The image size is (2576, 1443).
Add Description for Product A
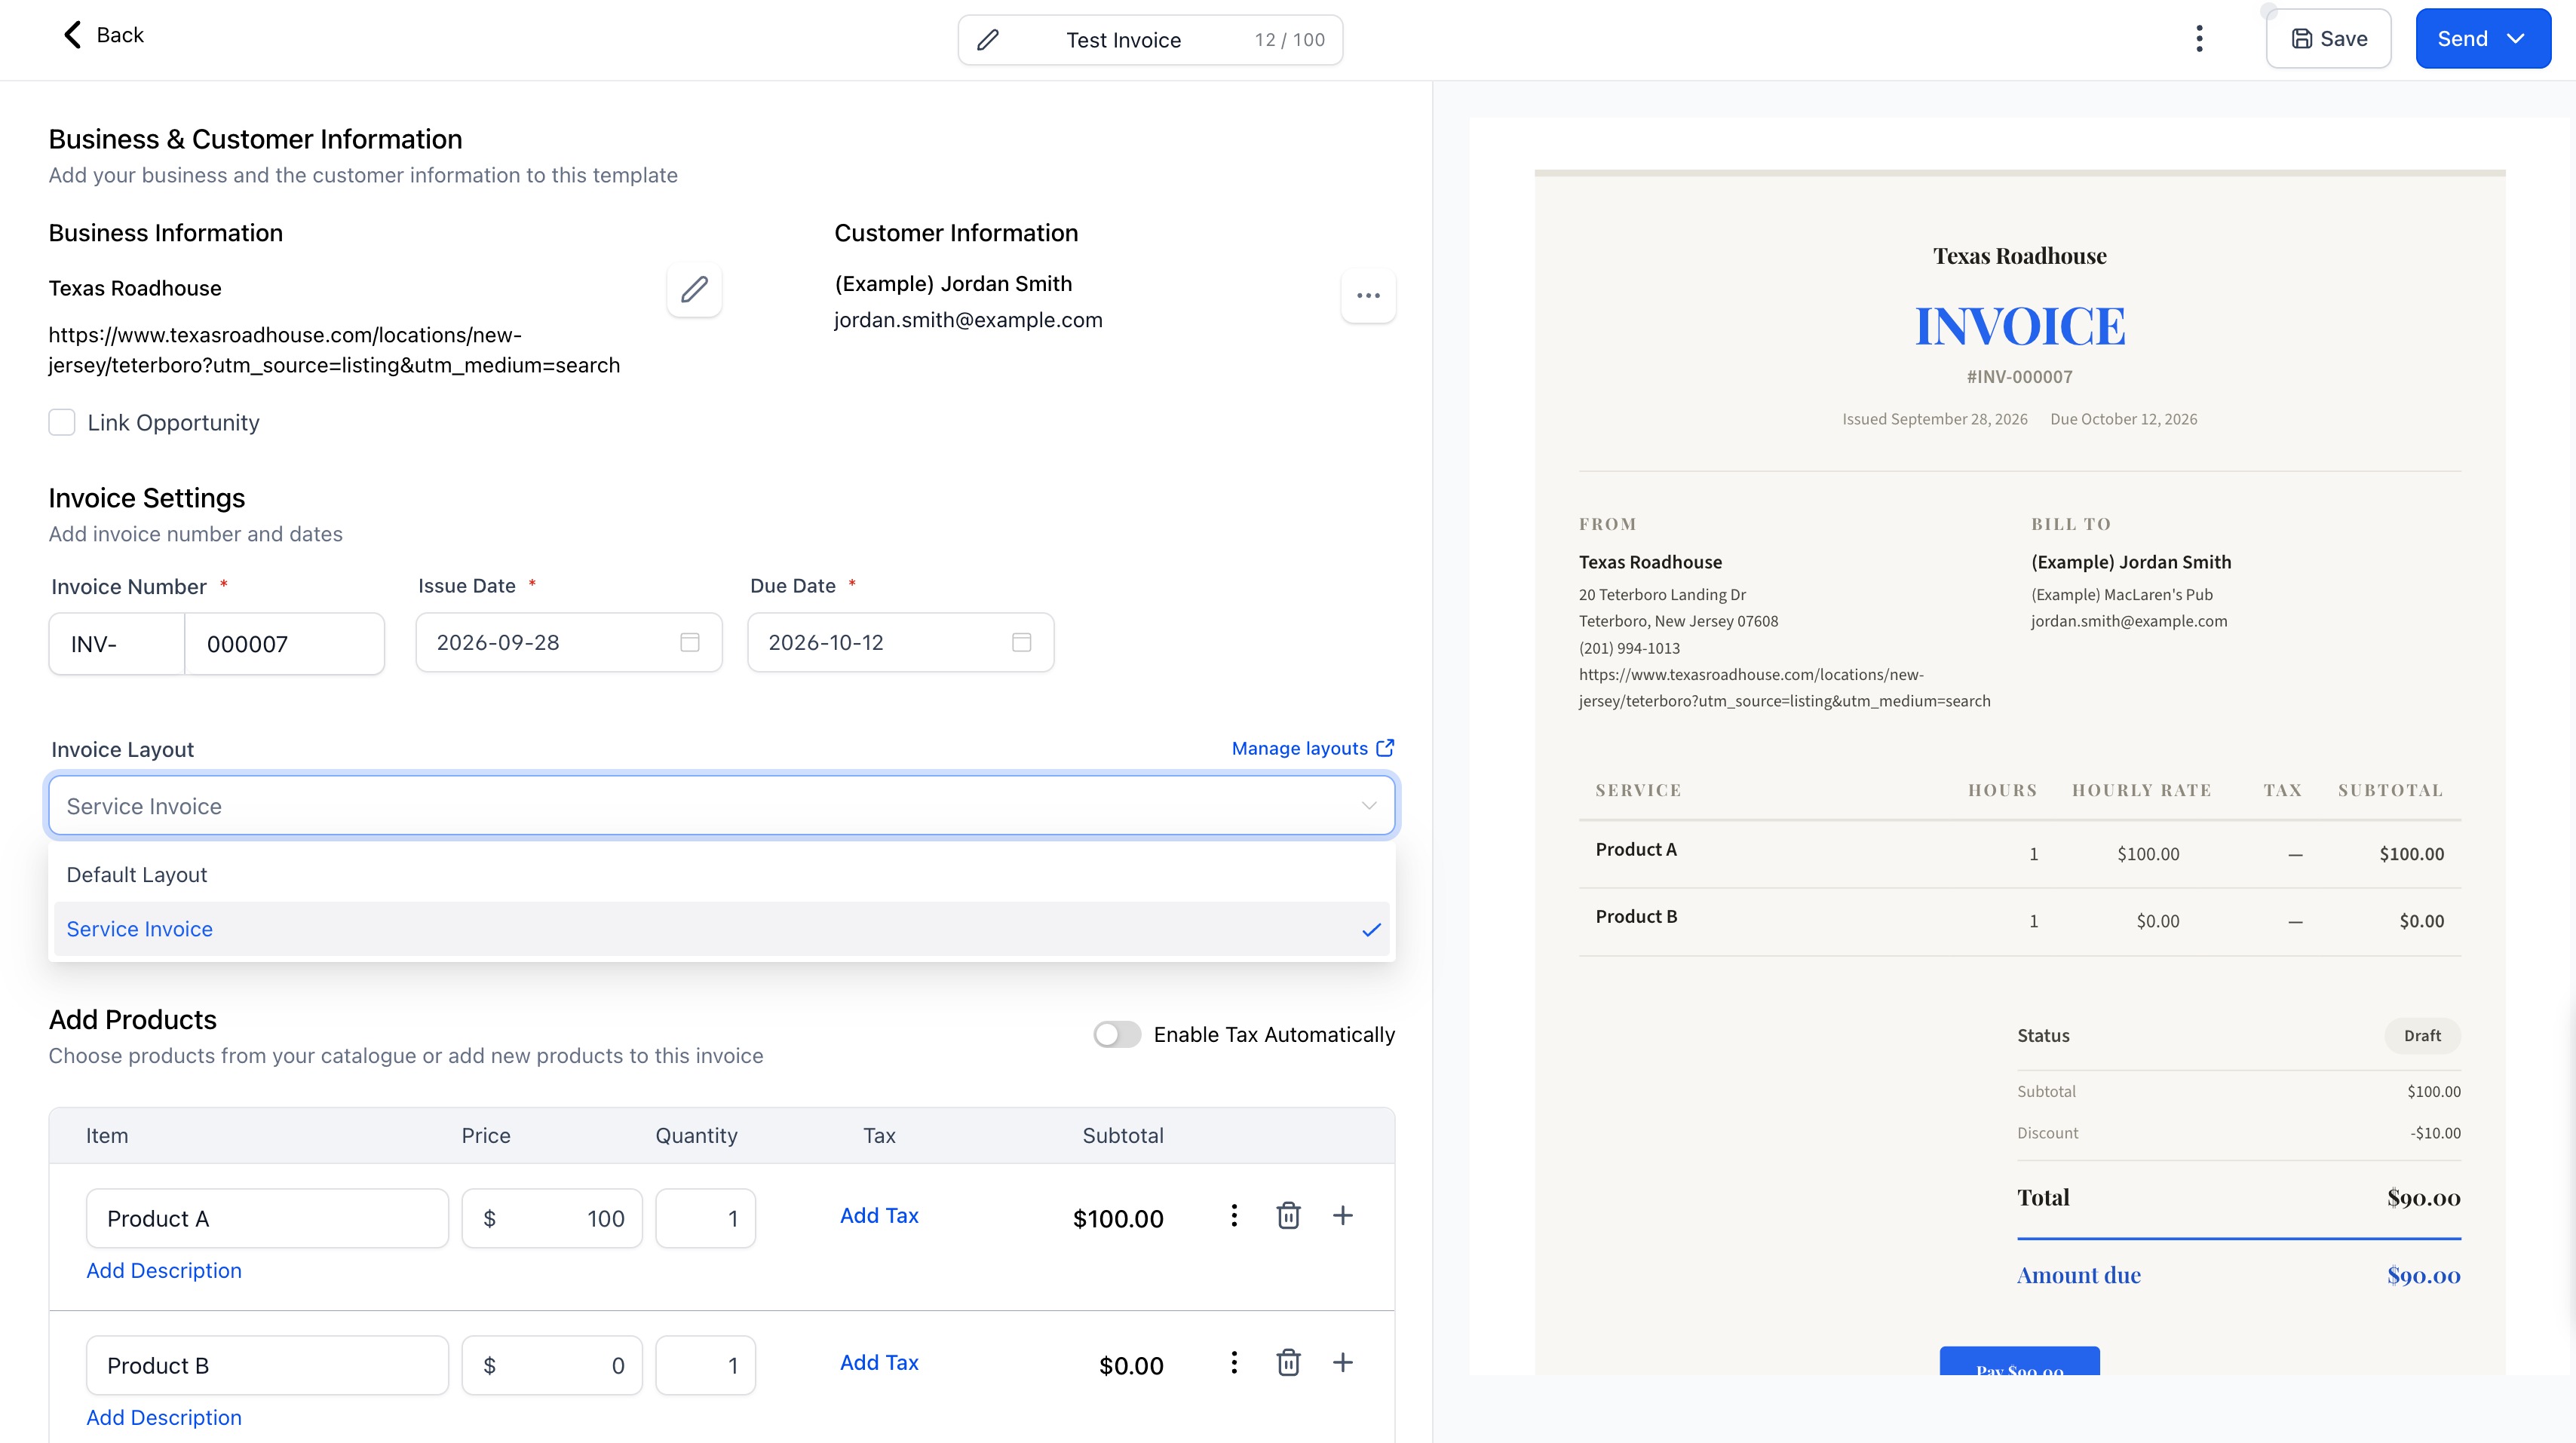[164, 1270]
